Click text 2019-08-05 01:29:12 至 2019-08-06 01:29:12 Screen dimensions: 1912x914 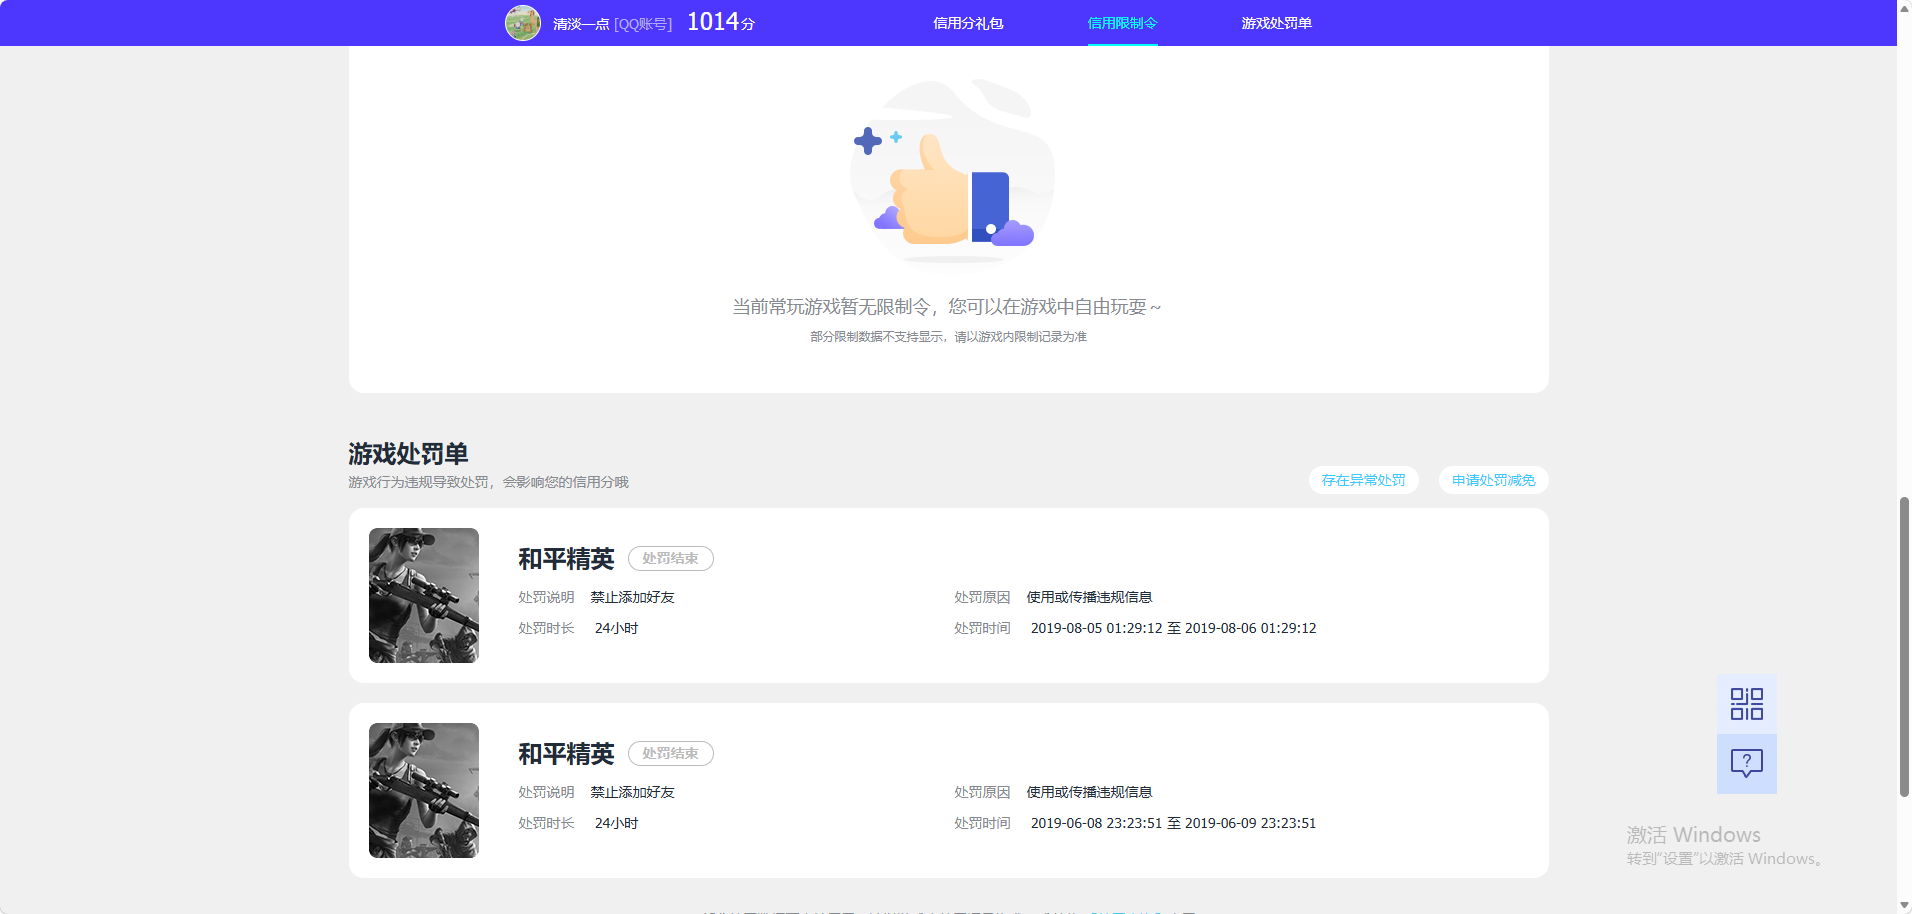point(1173,628)
